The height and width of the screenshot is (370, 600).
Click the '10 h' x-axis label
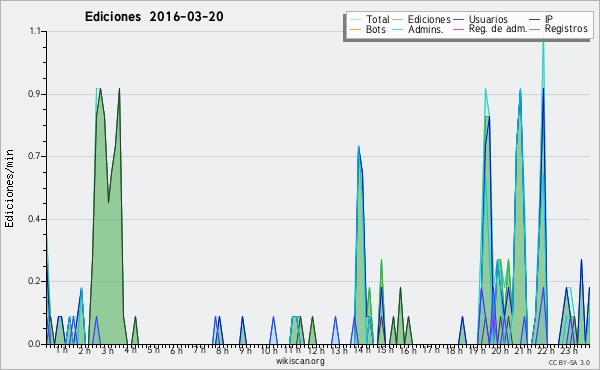[269, 350]
